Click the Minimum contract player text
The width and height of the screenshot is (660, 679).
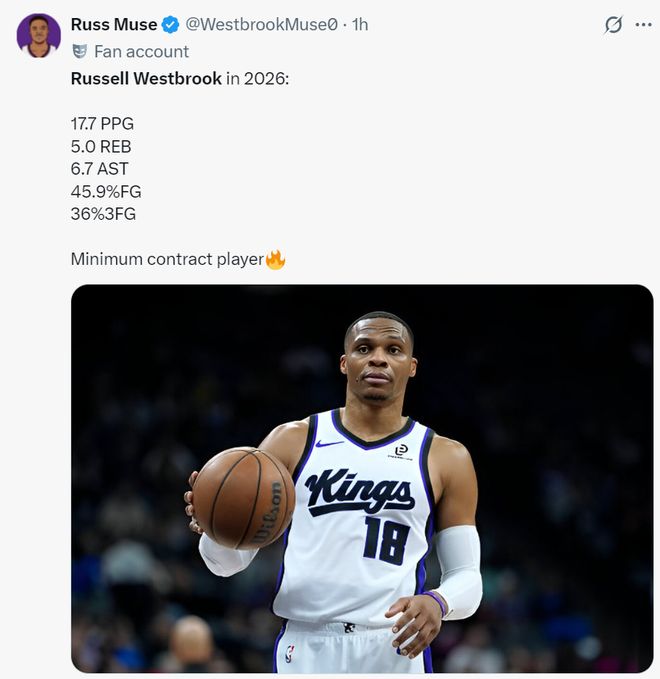coord(167,259)
